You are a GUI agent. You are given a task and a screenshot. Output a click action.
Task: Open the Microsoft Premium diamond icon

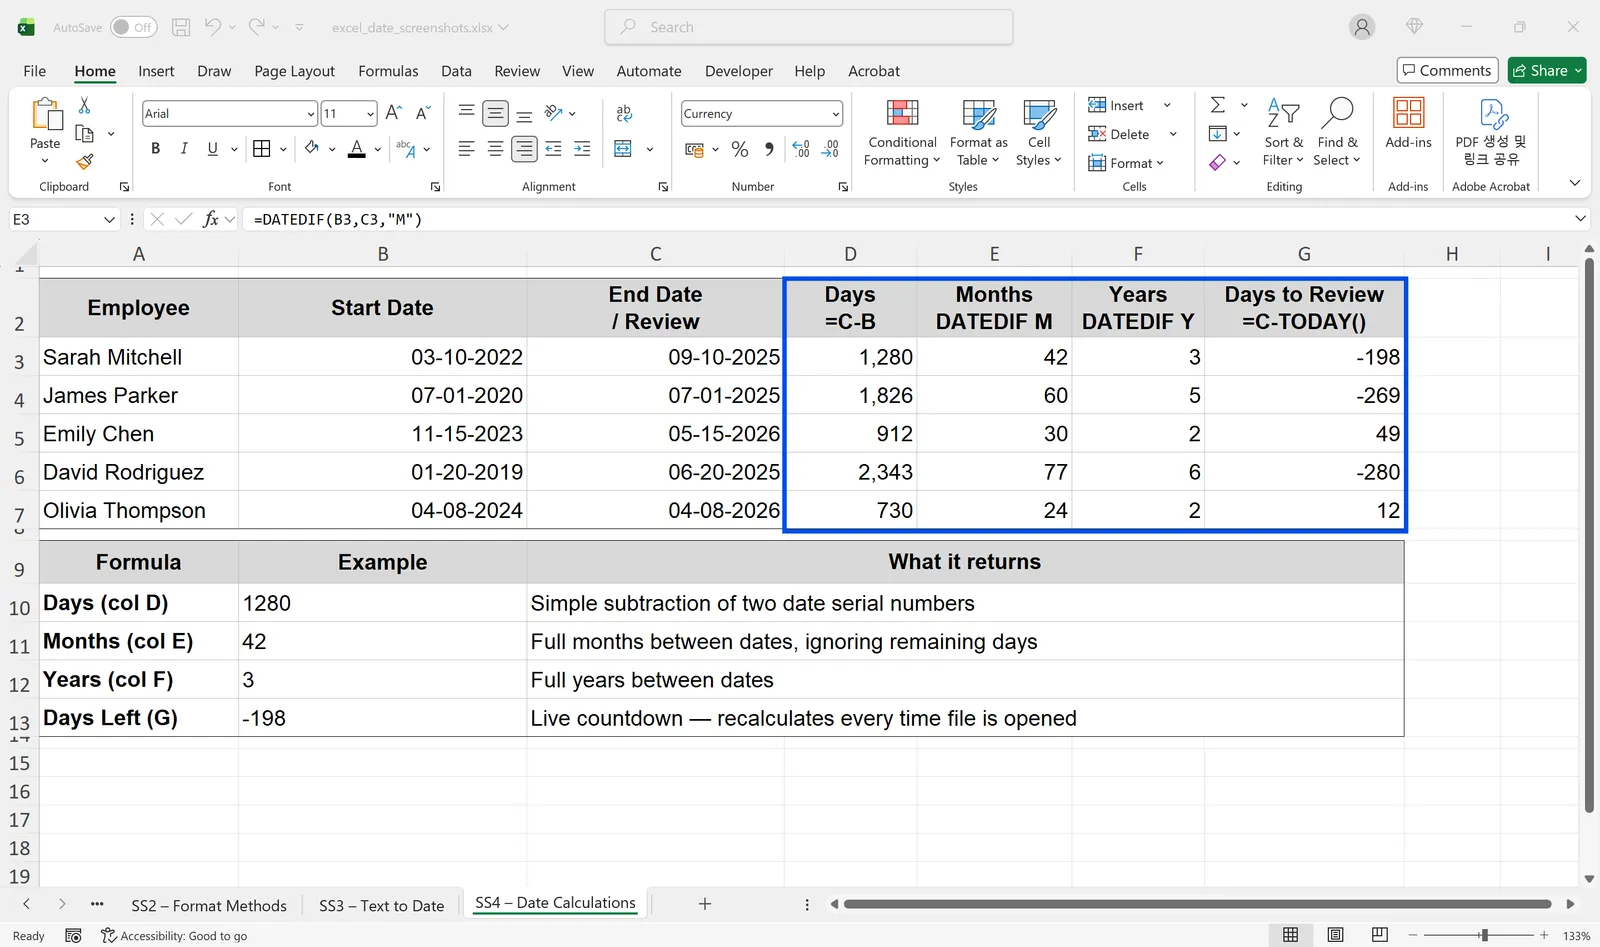1414,27
